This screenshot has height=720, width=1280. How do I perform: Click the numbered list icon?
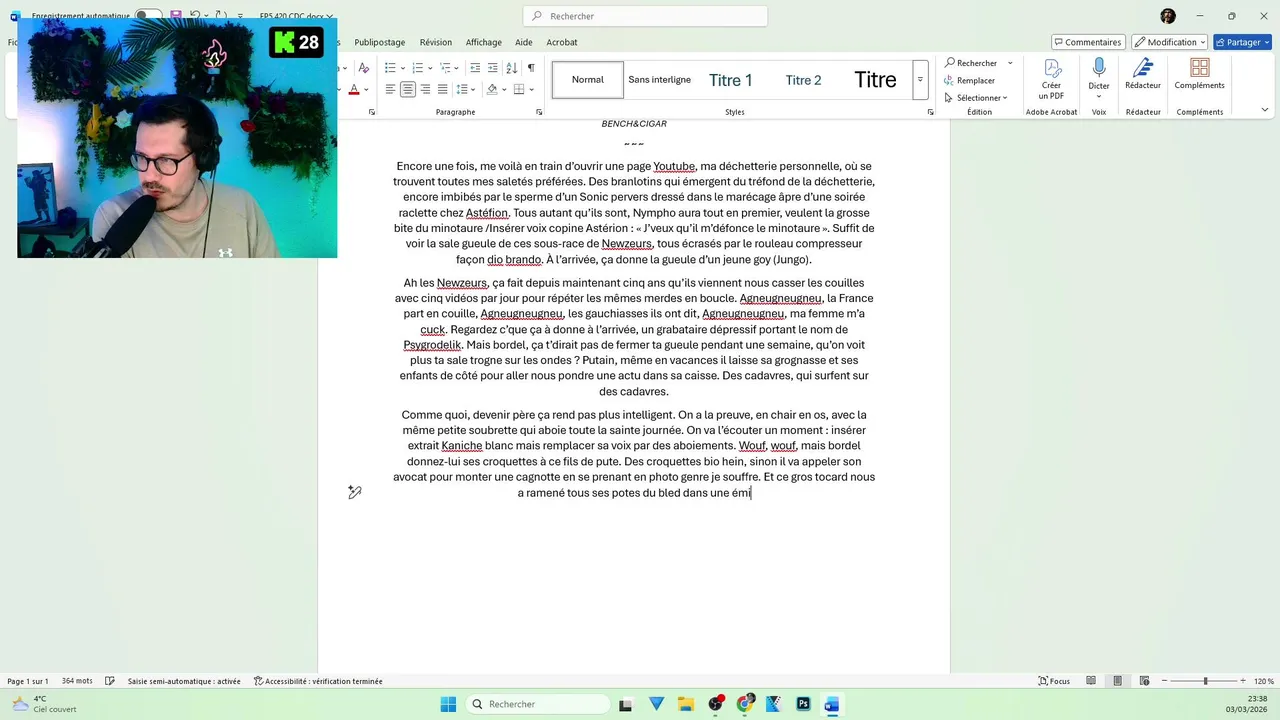click(417, 68)
